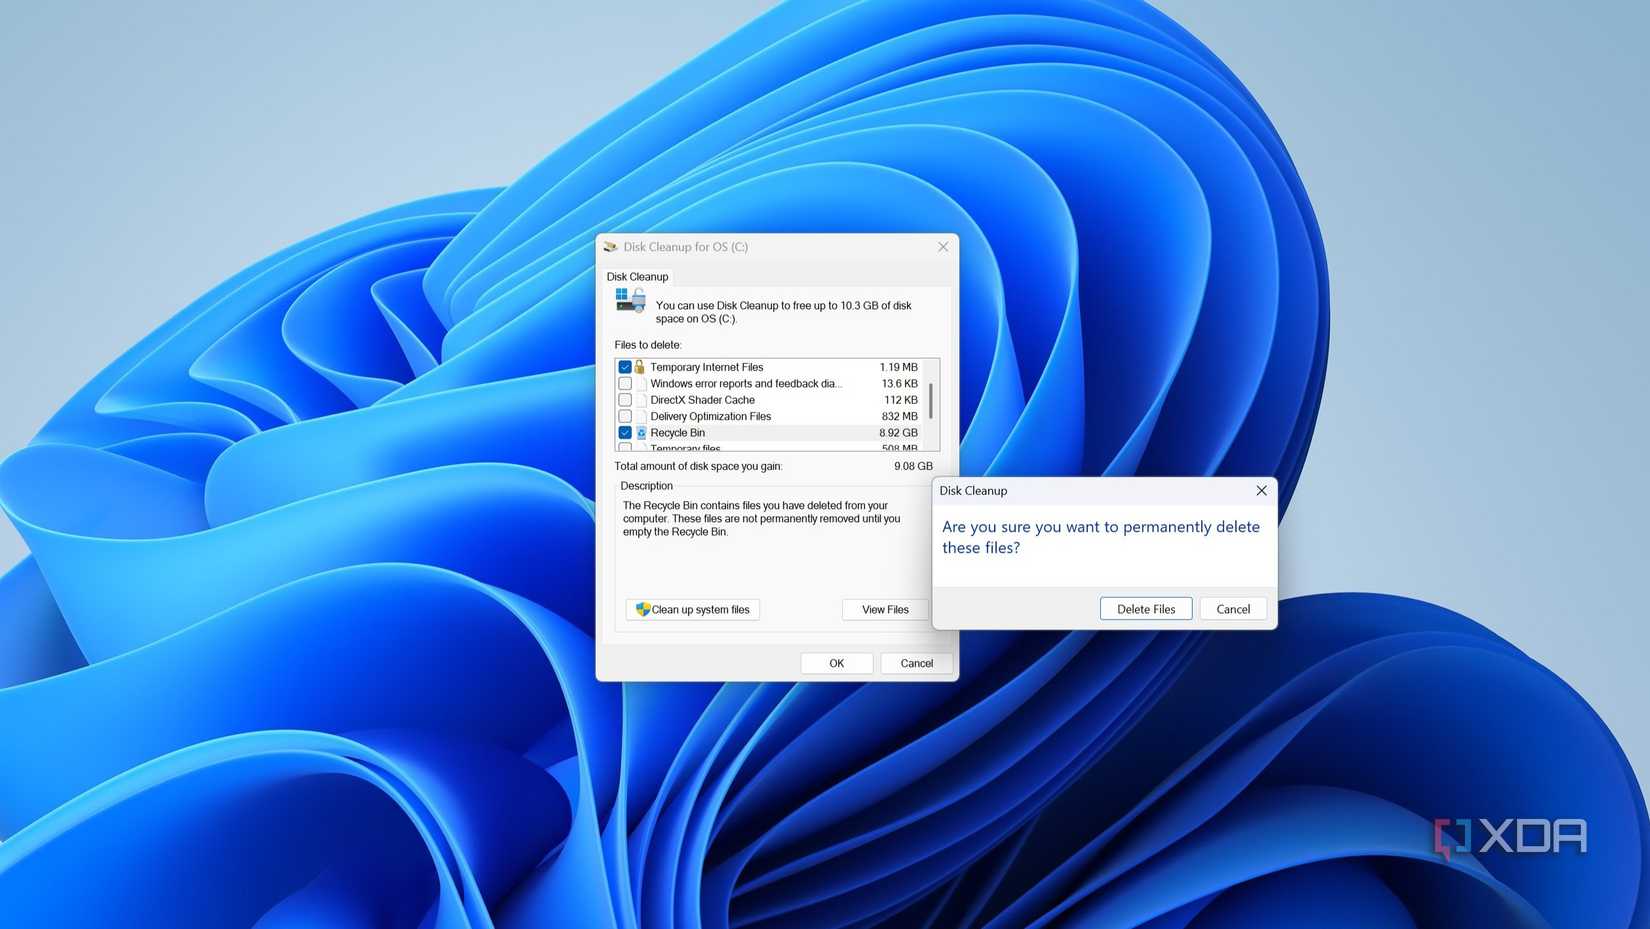Uncheck the Recycle Bin checkbox

point(625,432)
